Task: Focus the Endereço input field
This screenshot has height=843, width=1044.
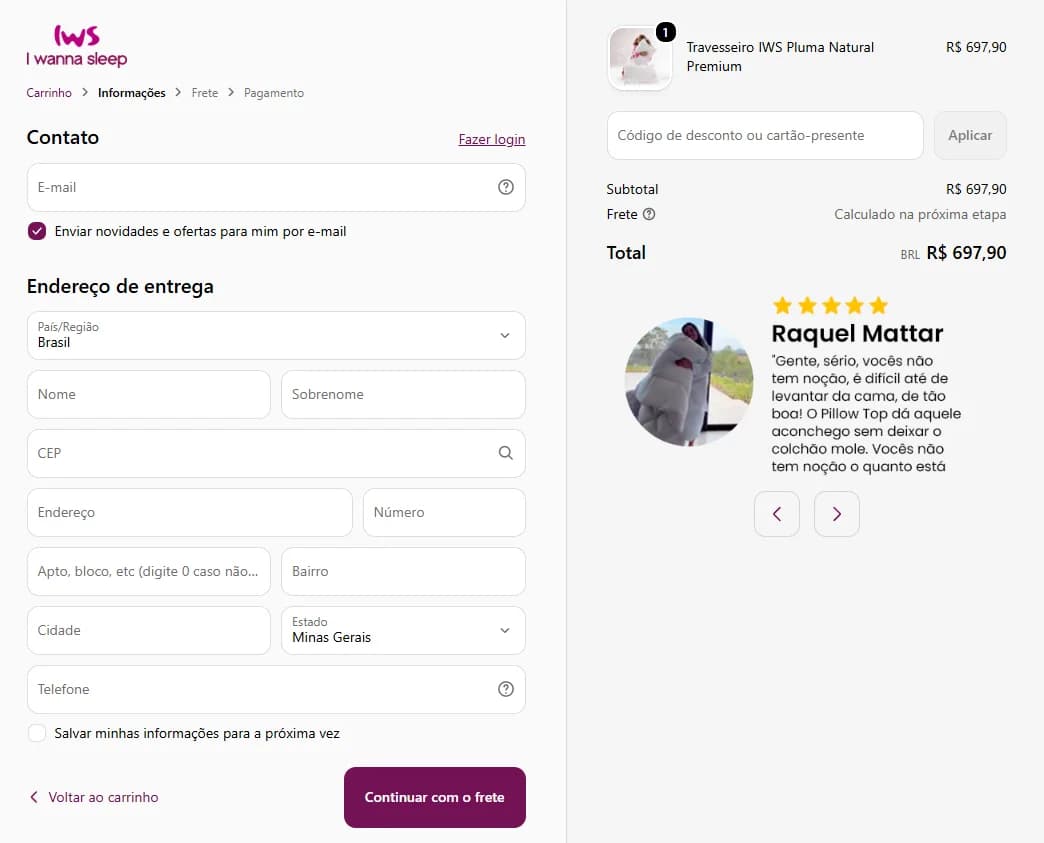Action: [x=190, y=513]
